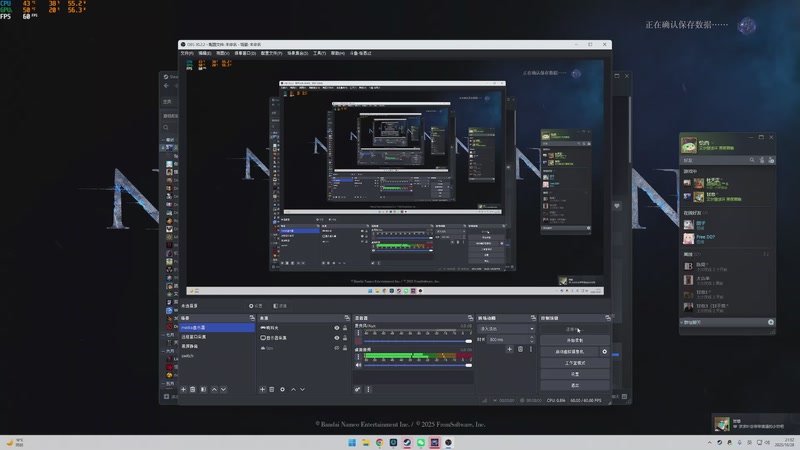800x450 pixels.
Task: Create group chat with plus icon in Steam
Action: click(771, 322)
